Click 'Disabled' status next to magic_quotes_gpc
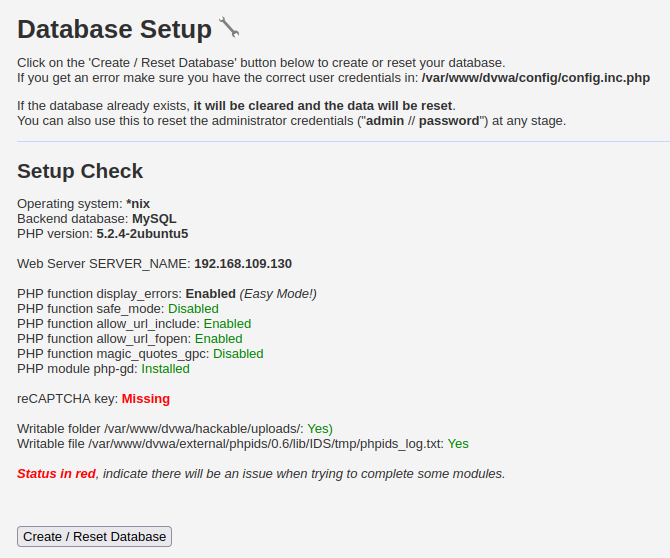This screenshot has height=558, width=670. 238,354
